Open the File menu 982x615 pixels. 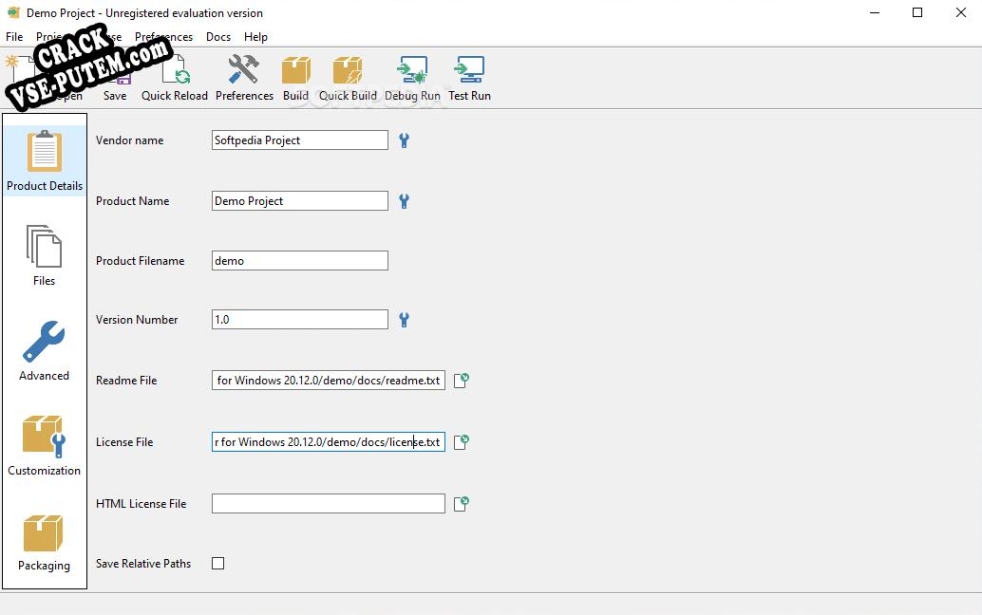tap(14, 37)
